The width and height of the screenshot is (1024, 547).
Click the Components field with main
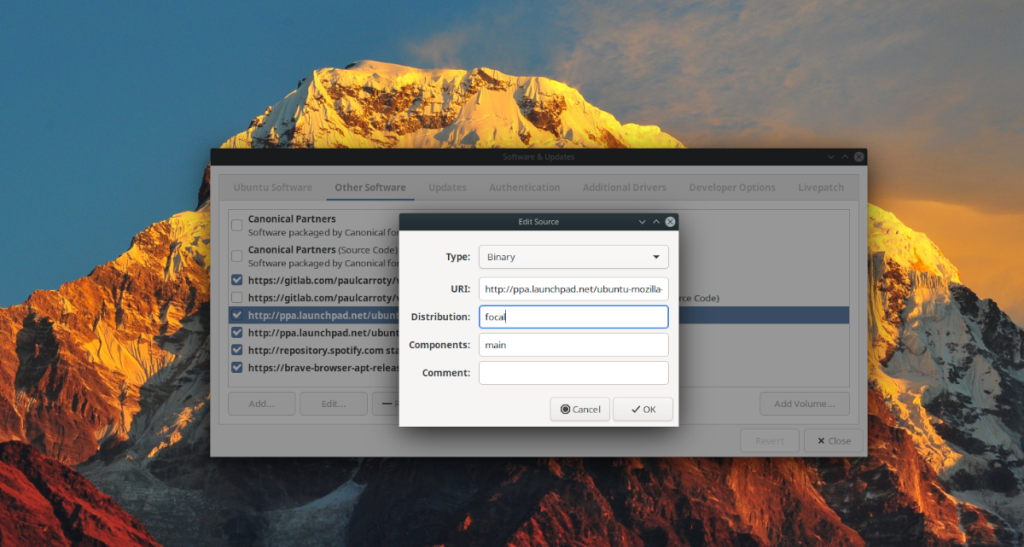coord(573,345)
